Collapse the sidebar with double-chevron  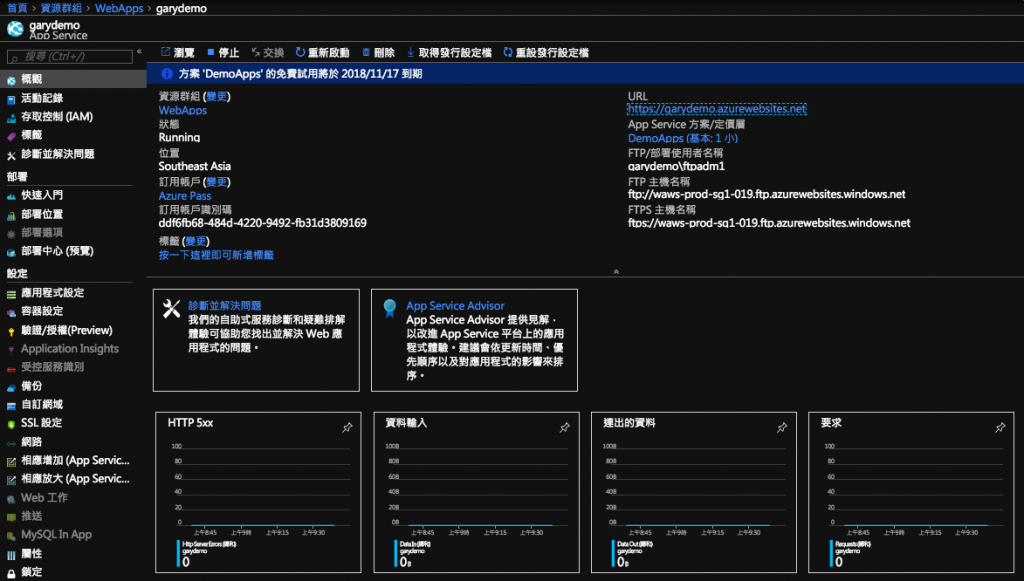[139, 52]
